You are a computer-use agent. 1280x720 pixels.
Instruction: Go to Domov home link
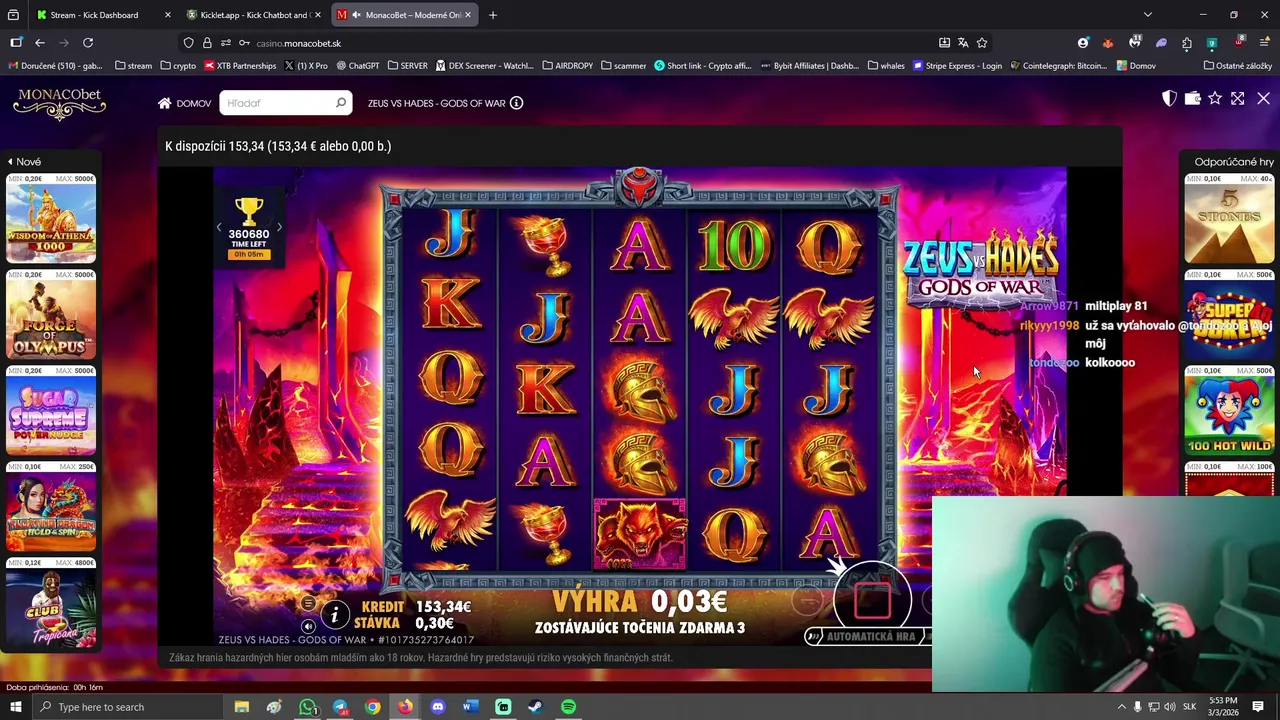184,103
